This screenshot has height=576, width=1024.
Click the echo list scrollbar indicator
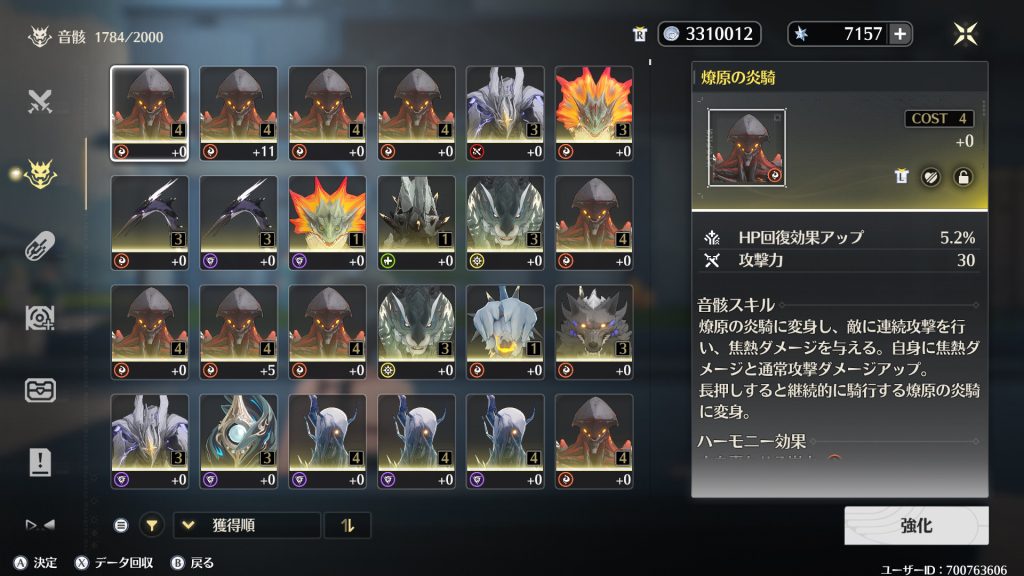pos(650,62)
